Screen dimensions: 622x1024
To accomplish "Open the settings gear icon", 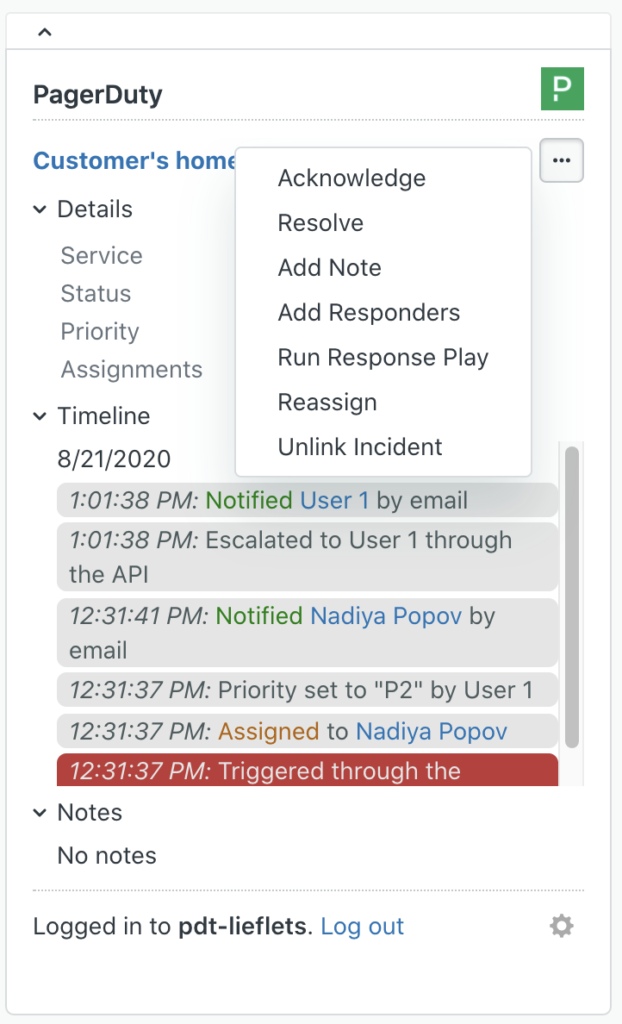I will (x=562, y=927).
